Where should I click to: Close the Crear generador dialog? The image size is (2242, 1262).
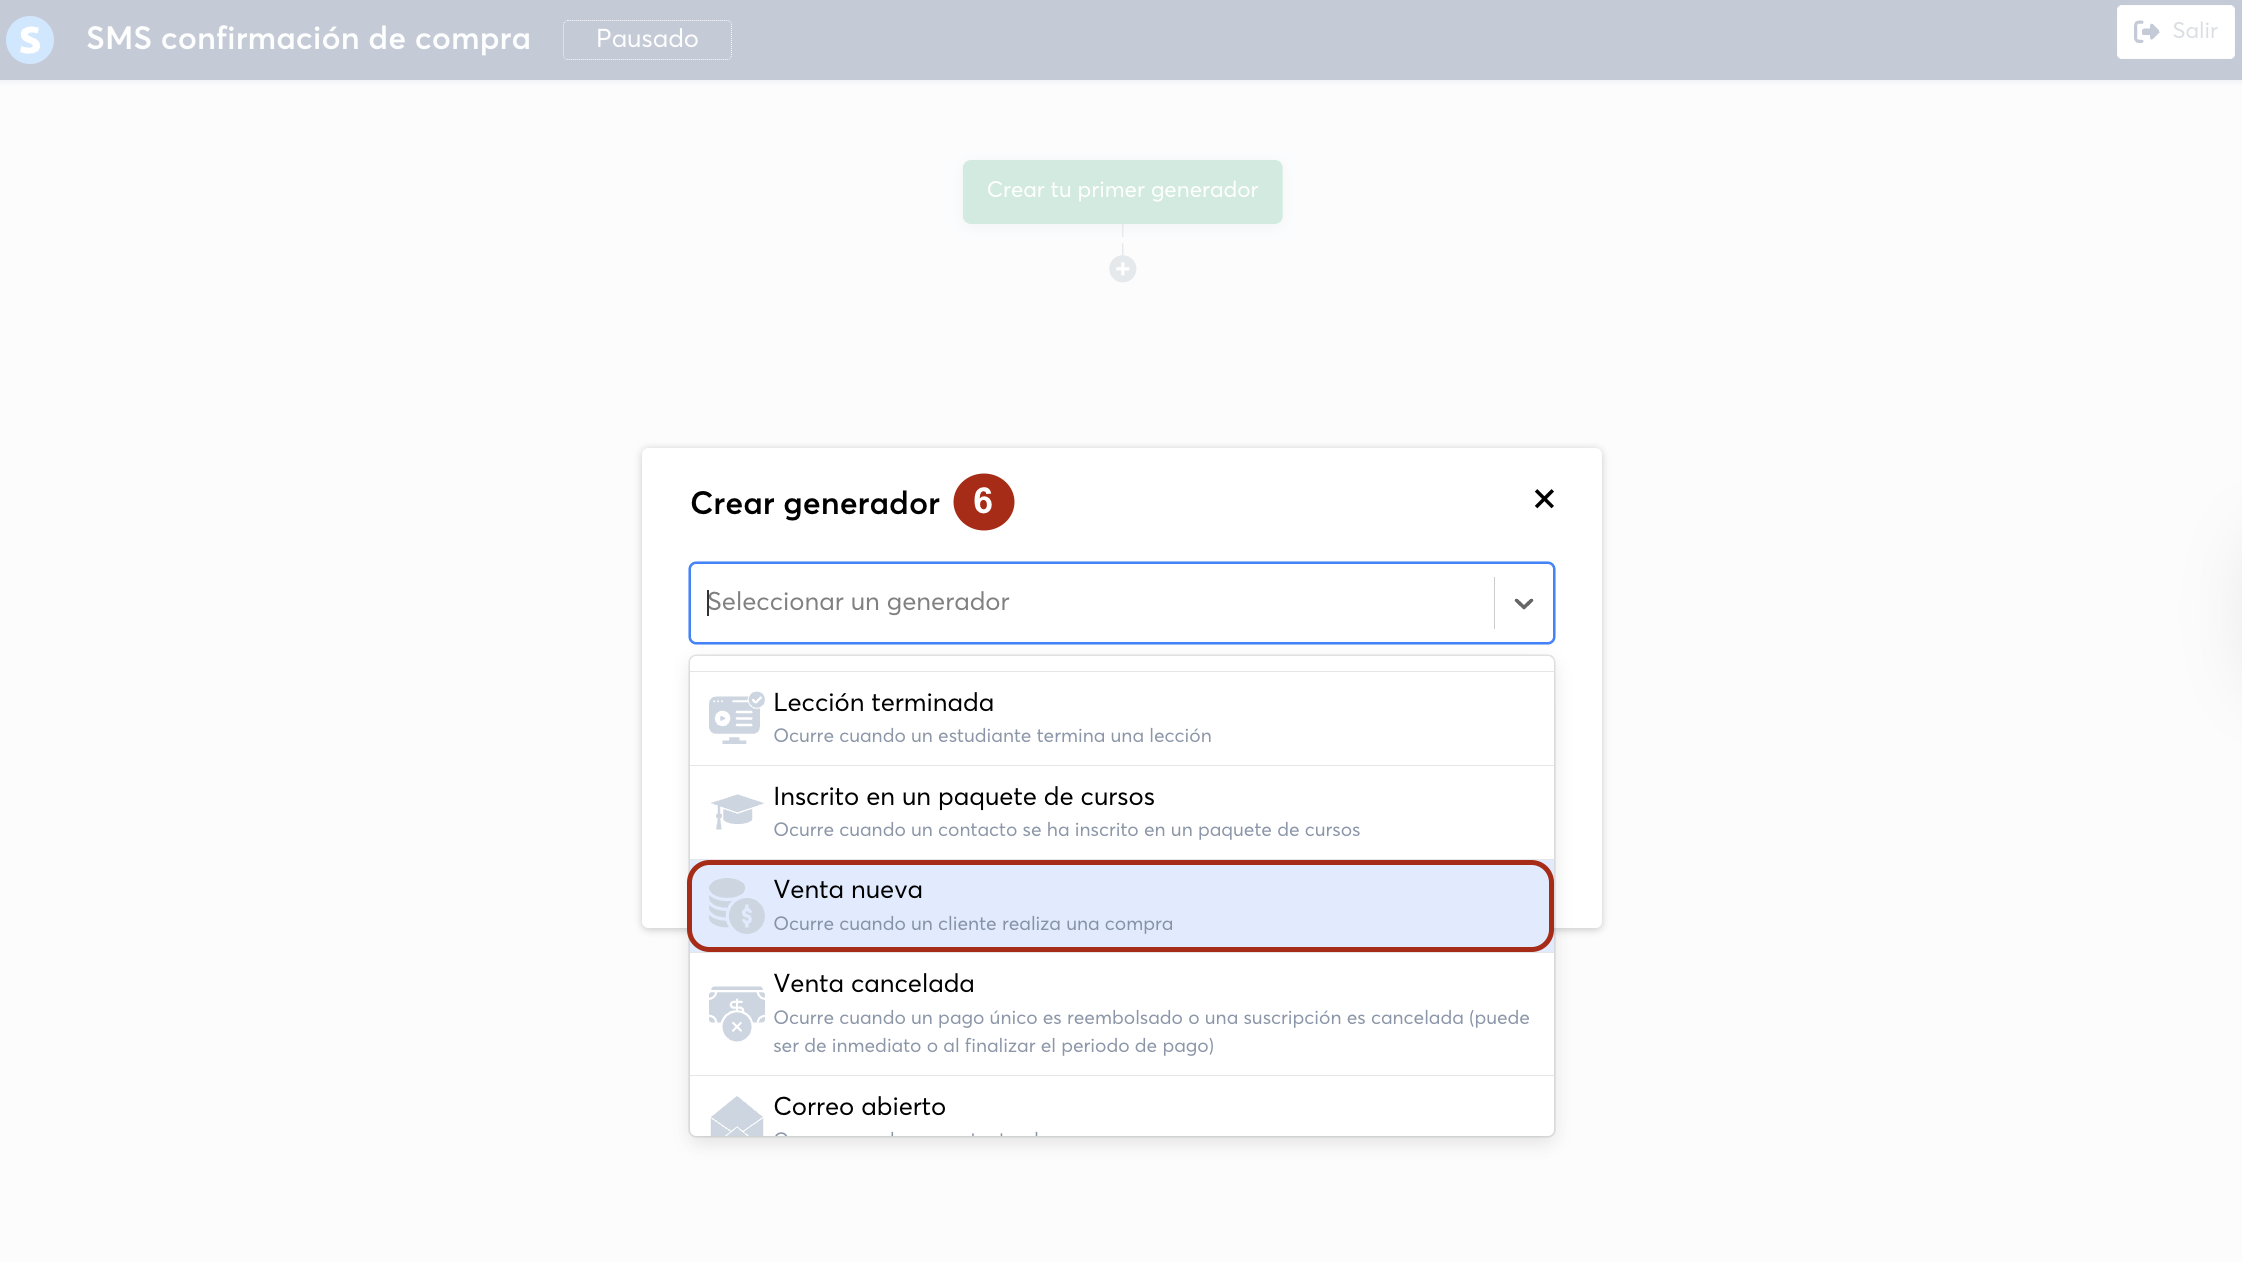pyautogui.click(x=1543, y=499)
